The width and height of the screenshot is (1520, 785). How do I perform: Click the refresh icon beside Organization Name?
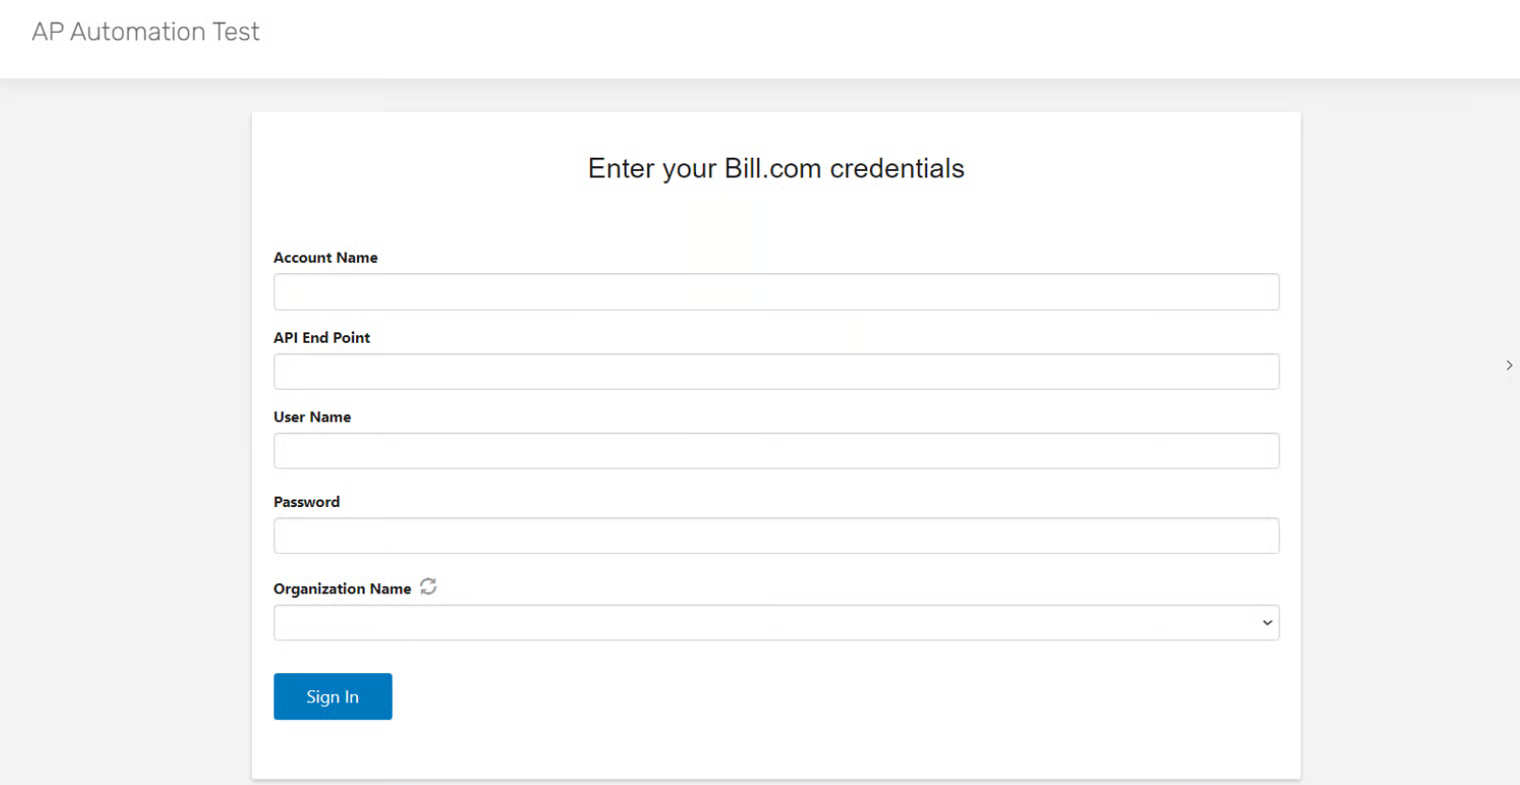point(428,587)
